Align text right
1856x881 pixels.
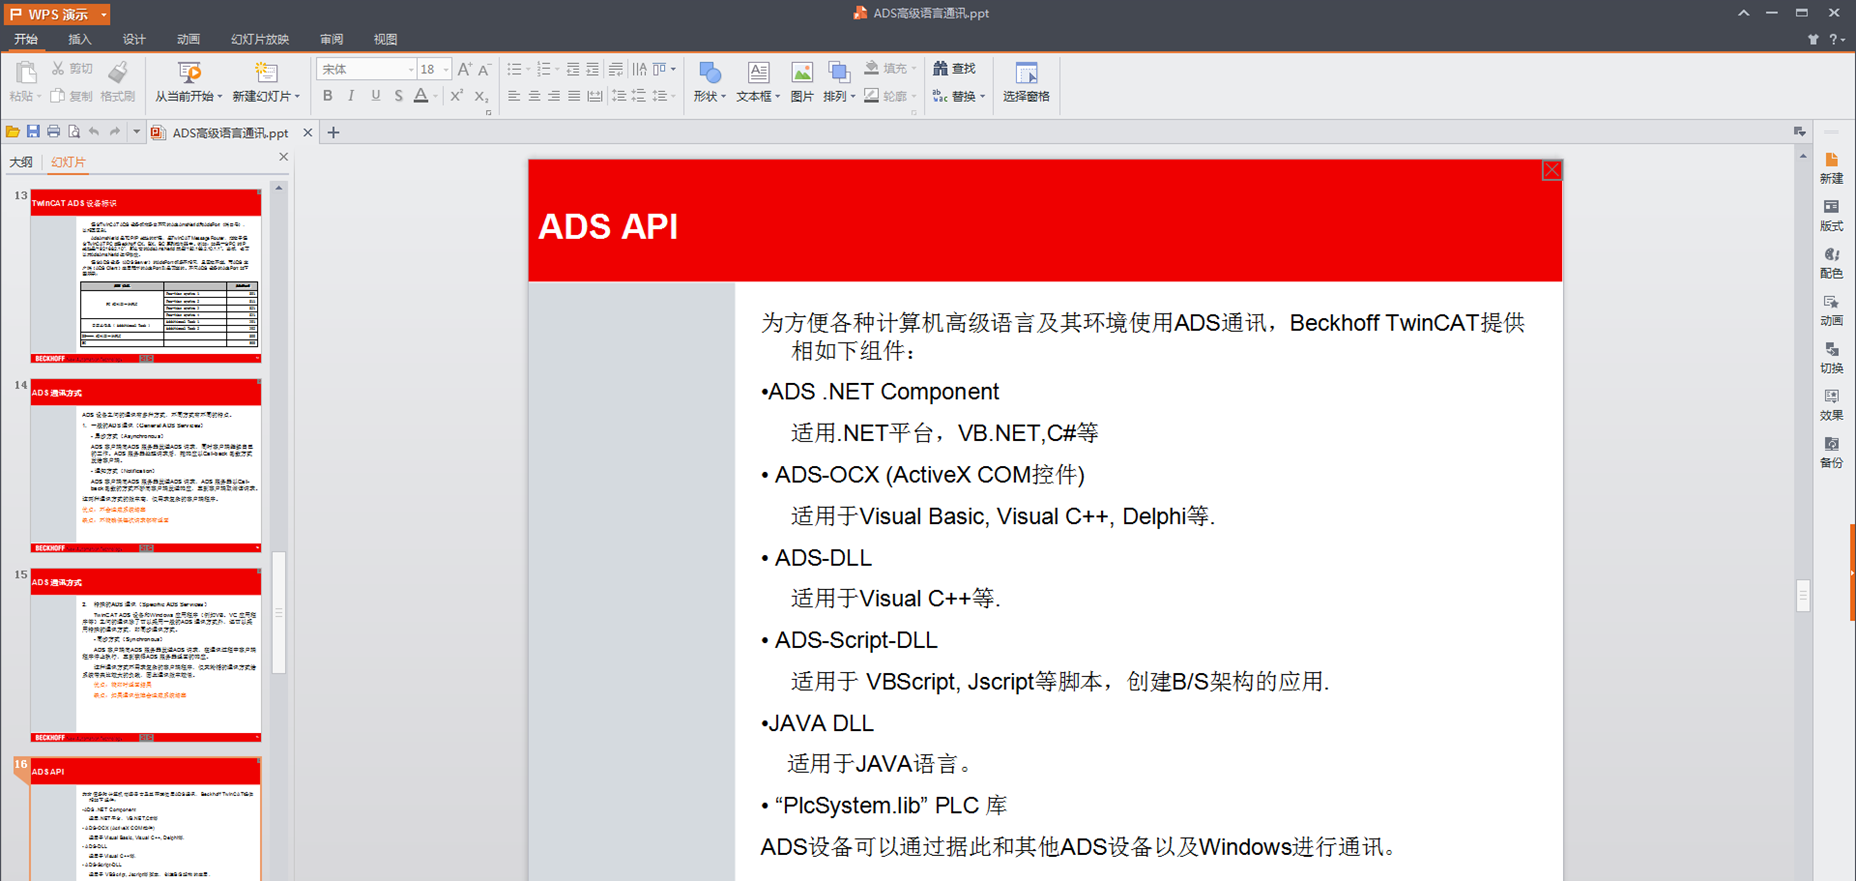[x=554, y=96]
